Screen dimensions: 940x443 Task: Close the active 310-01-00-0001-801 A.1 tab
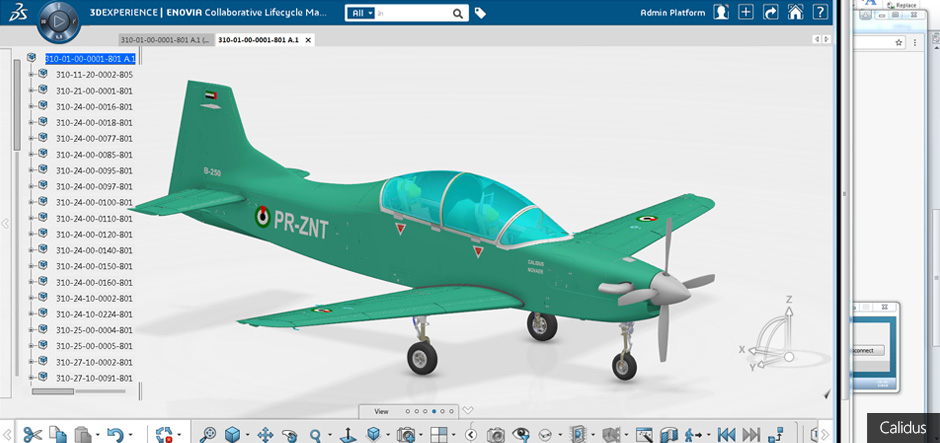coord(308,40)
